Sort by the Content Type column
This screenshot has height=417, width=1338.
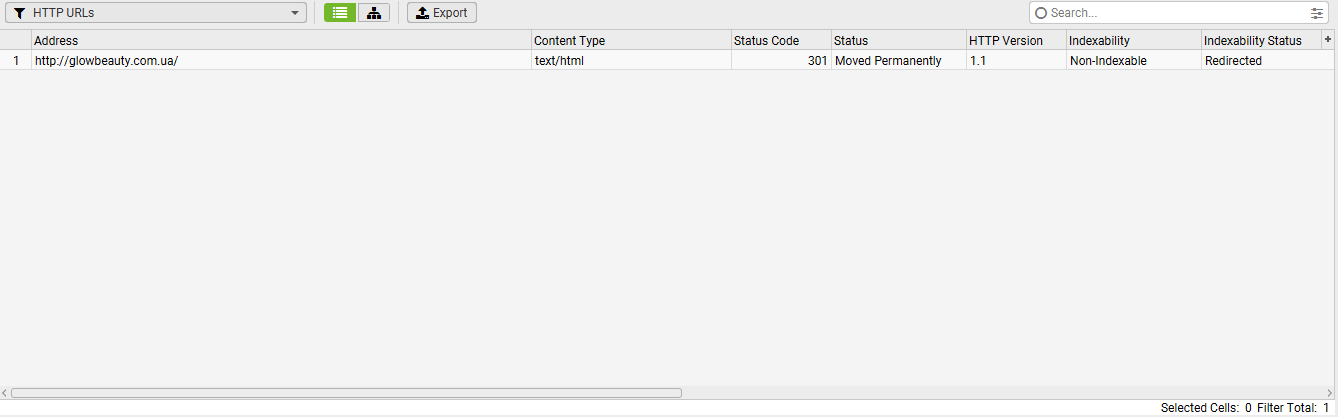click(630, 41)
